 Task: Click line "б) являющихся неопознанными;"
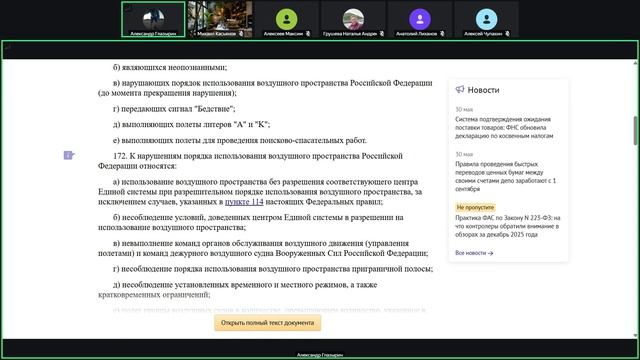(x=170, y=67)
